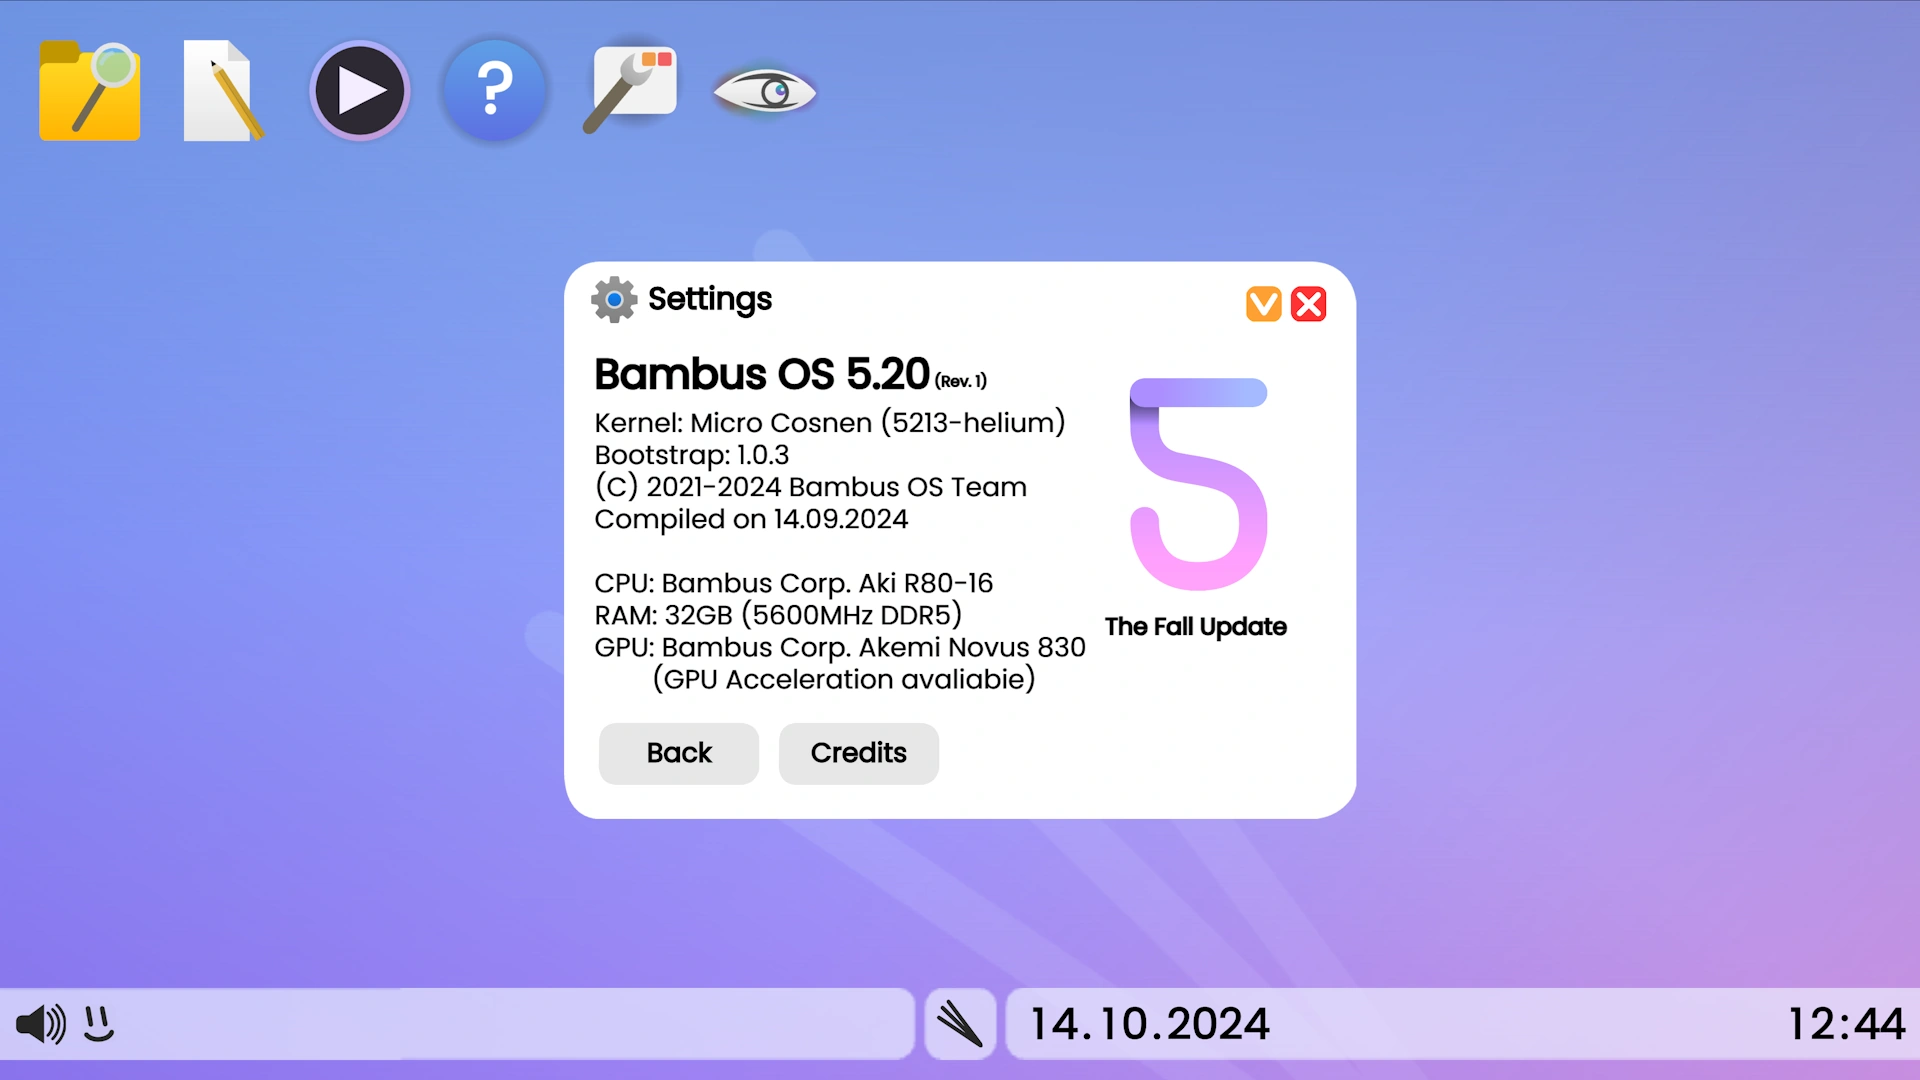Screen dimensions: 1920x1080
Task: Click the date 14.10.2024 in taskbar
Action: tap(1150, 1024)
